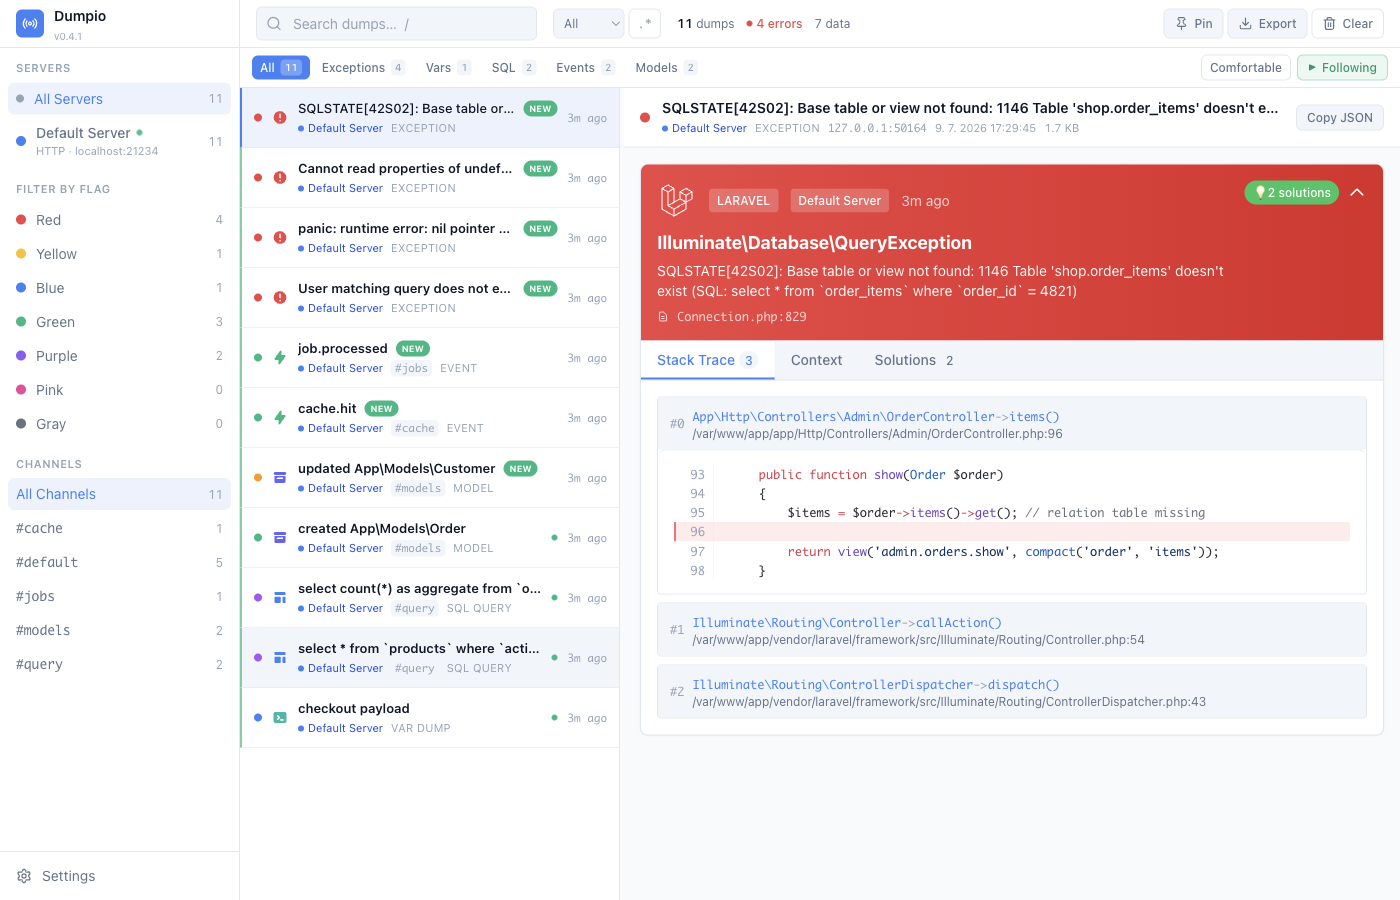This screenshot has height=900, width=1400.
Task: Click the LARAVEL badge in the exception header
Action: coord(743,201)
